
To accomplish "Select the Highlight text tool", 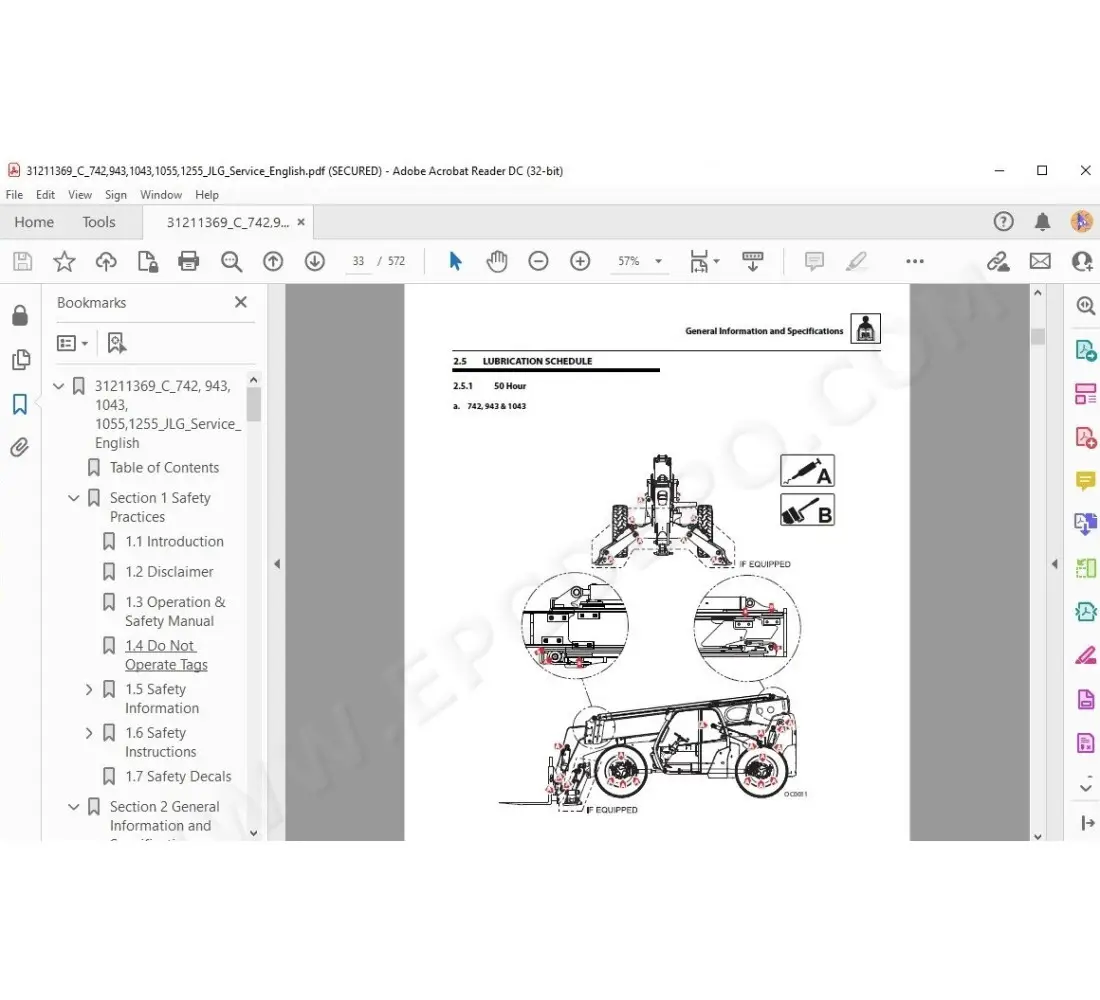I will [x=857, y=261].
